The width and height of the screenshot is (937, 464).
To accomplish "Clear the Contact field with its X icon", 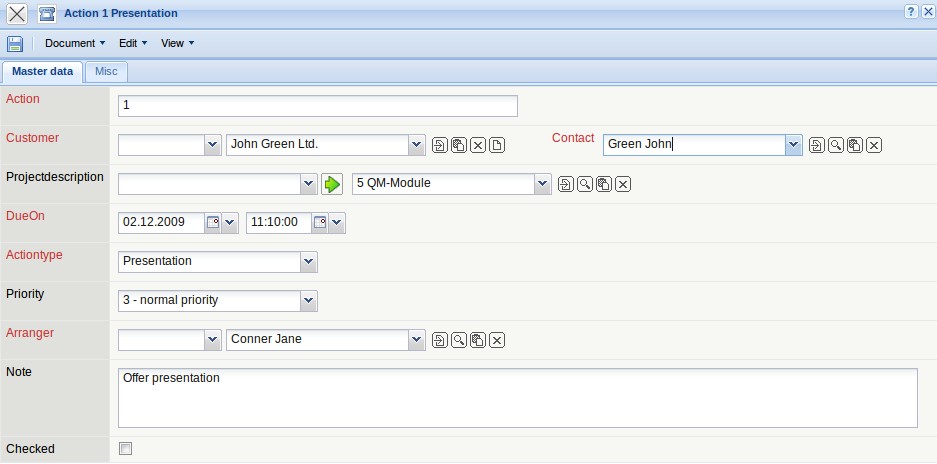I will pyautogui.click(x=874, y=145).
